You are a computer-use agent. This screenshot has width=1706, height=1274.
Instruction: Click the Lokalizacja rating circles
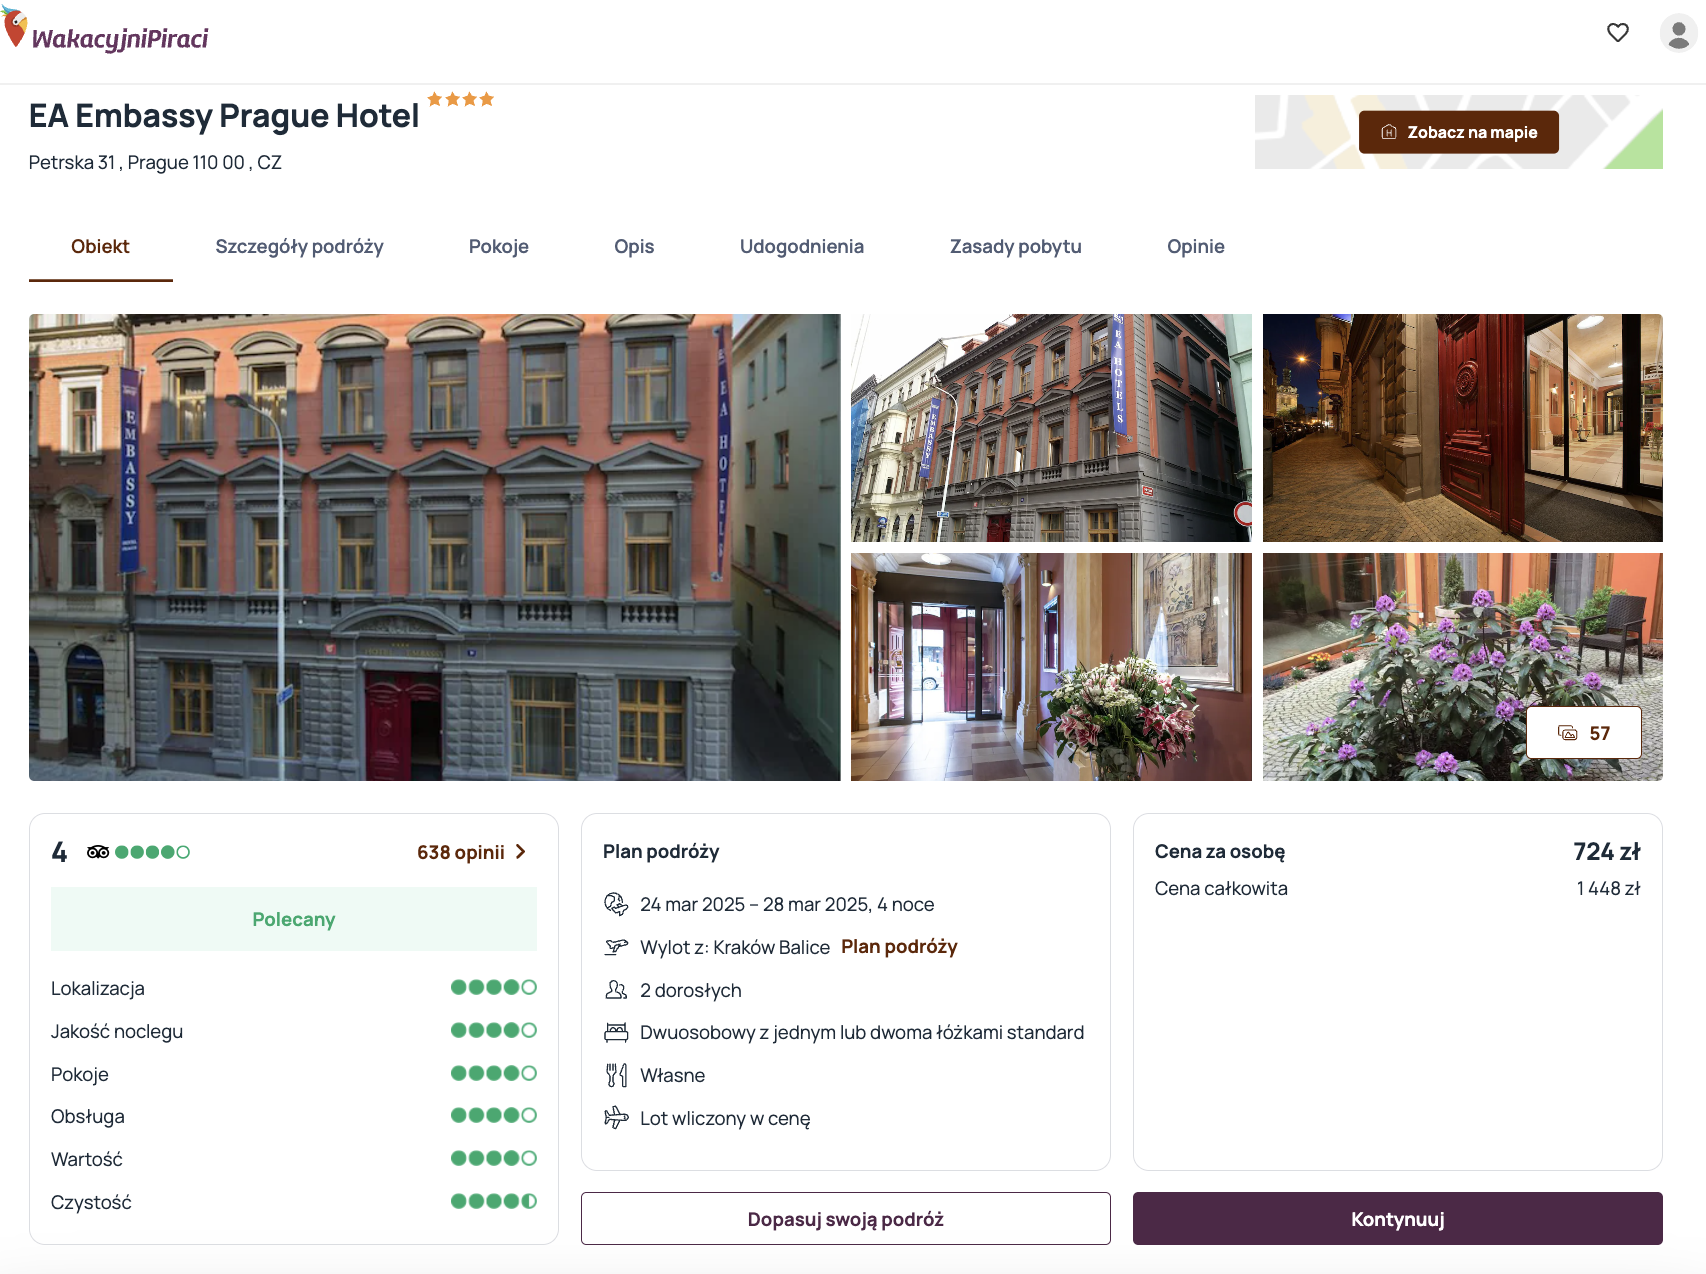click(x=494, y=987)
